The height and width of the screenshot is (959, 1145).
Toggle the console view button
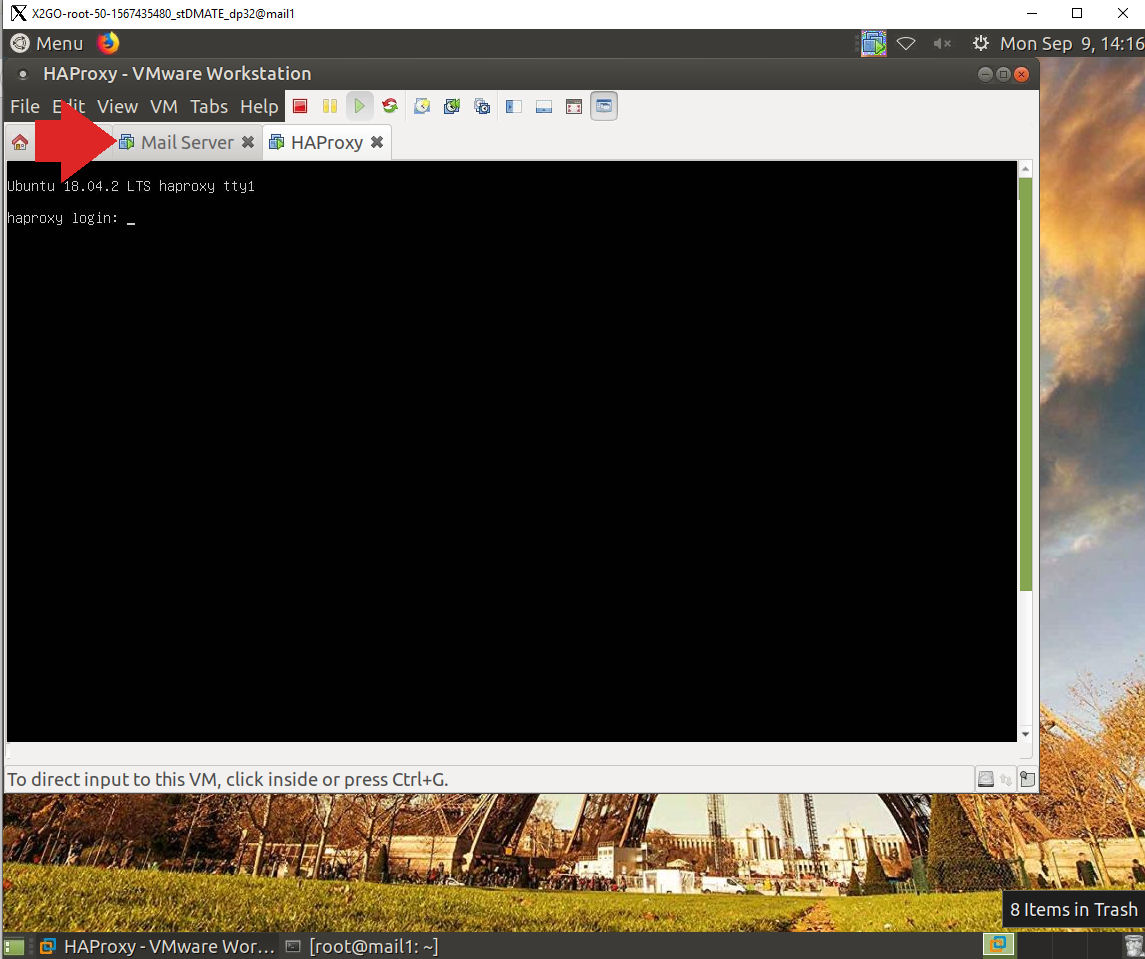604,106
